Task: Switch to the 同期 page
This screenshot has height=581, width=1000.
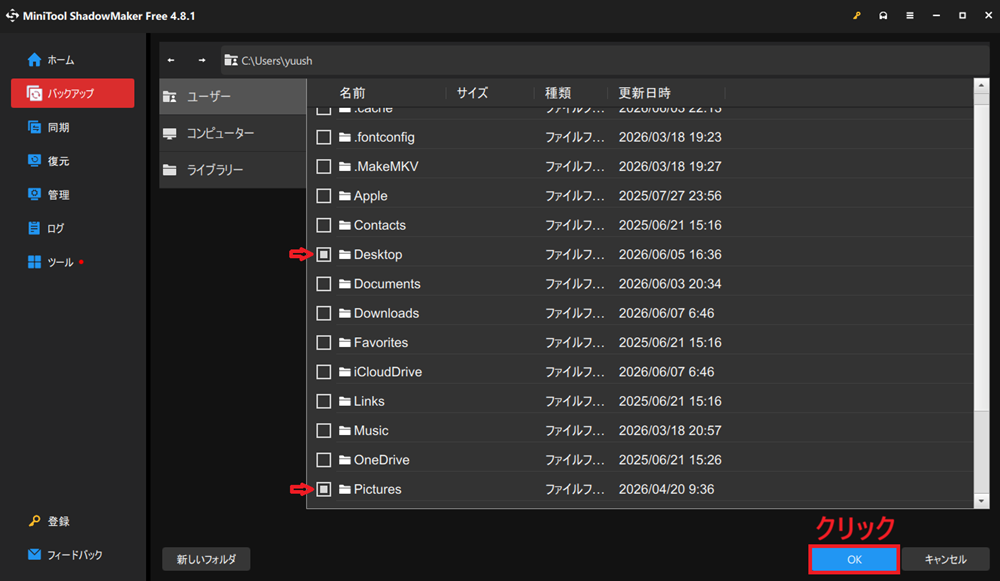Action: click(x=58, y=128)
